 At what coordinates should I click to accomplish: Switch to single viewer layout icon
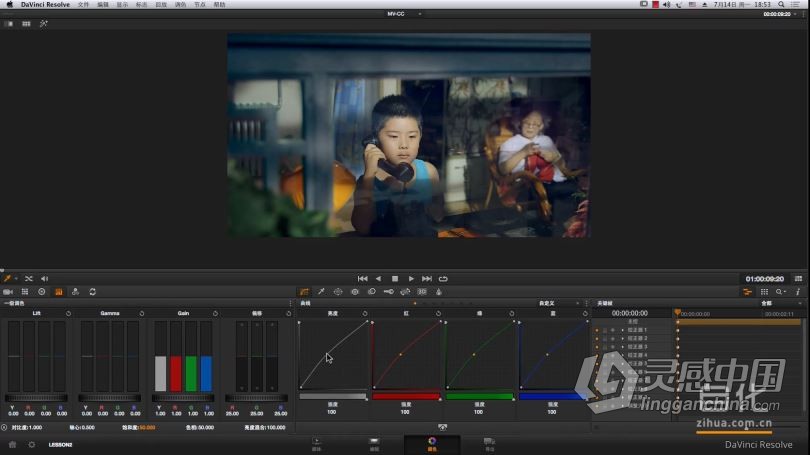click(x=9, y=24)
